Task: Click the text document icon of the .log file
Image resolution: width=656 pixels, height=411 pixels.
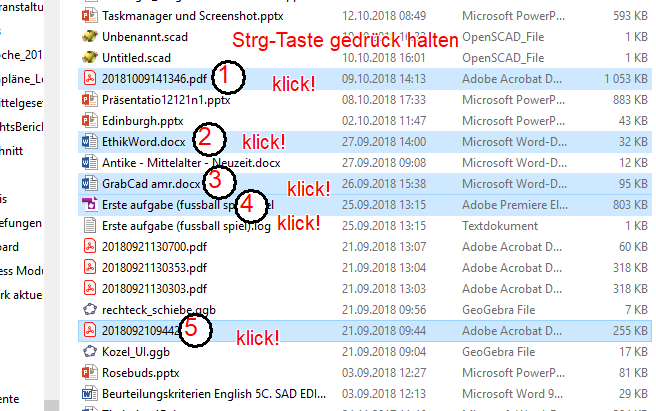Action: pyautogui.click(x=89, y=226)
